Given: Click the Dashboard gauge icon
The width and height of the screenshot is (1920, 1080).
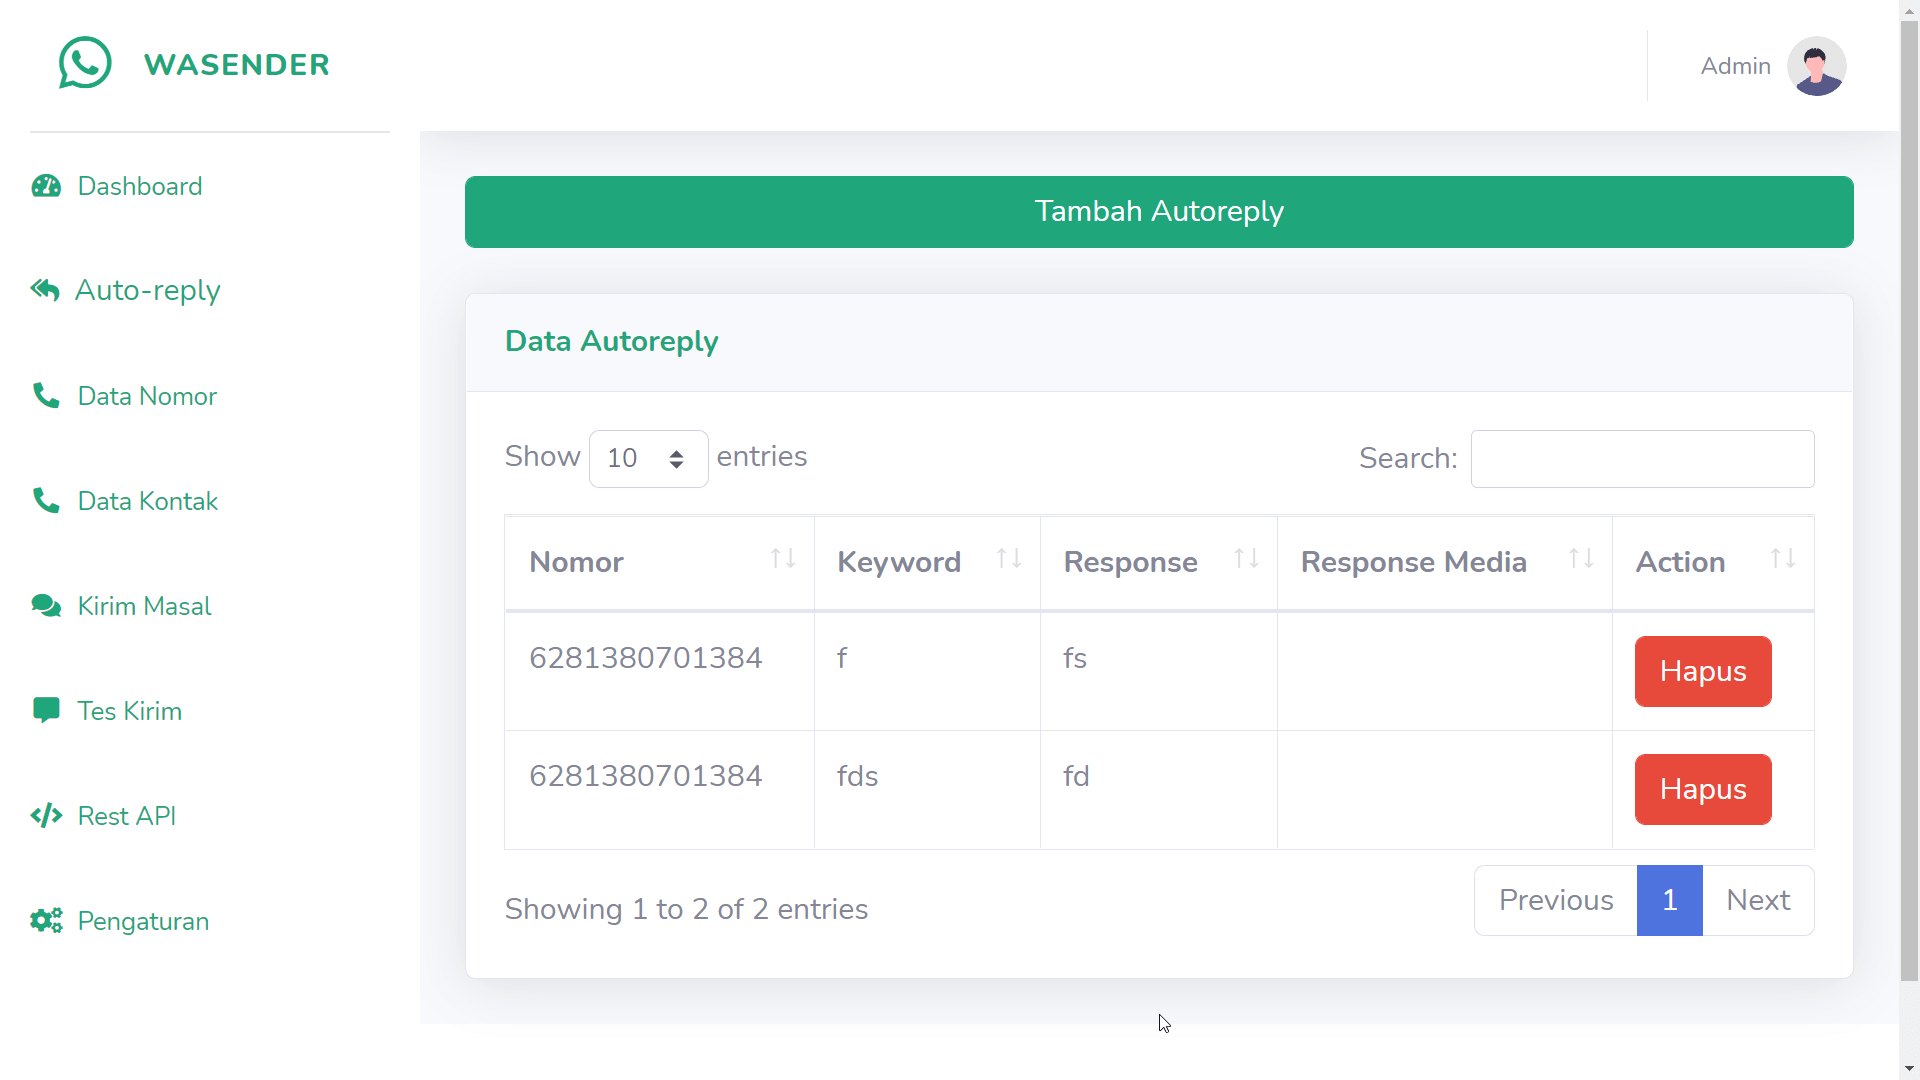Looking at the screenshot, I should (46, 186).
